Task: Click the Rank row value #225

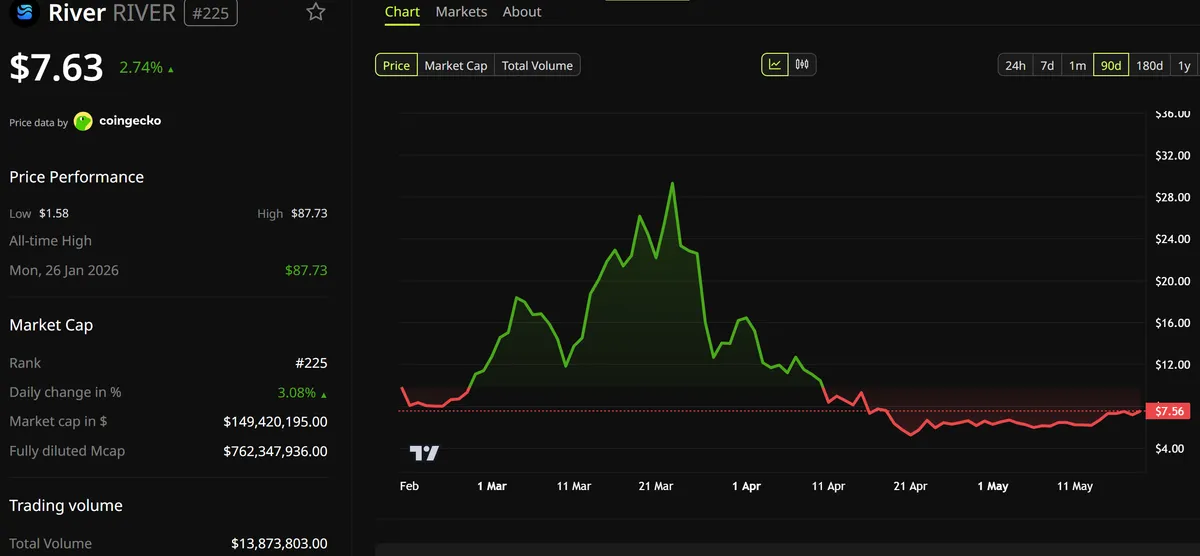Action: coord(311,363)
